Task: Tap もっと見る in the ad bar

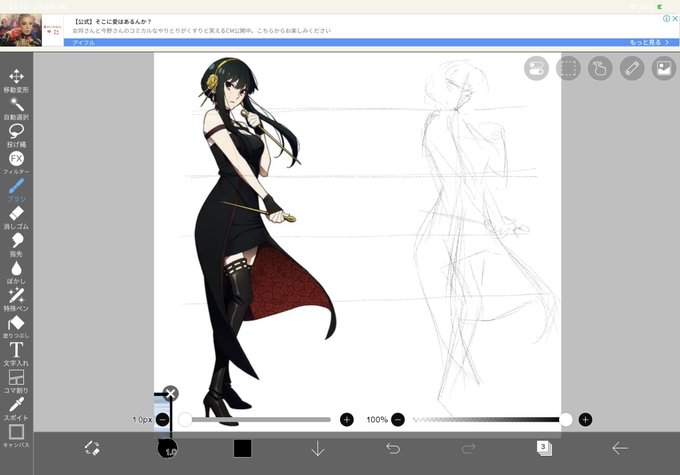Action: (x=649, y=43)
